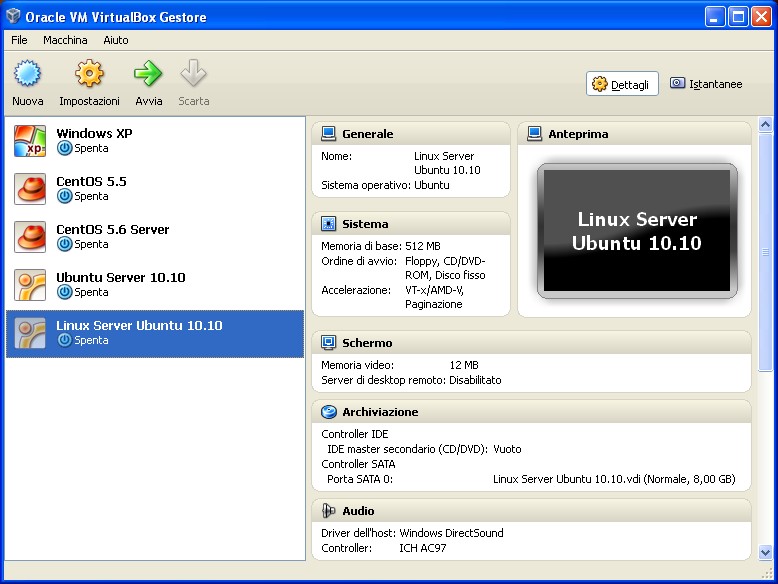Click the Anteprima header label
778x584 pixels.
578,134
